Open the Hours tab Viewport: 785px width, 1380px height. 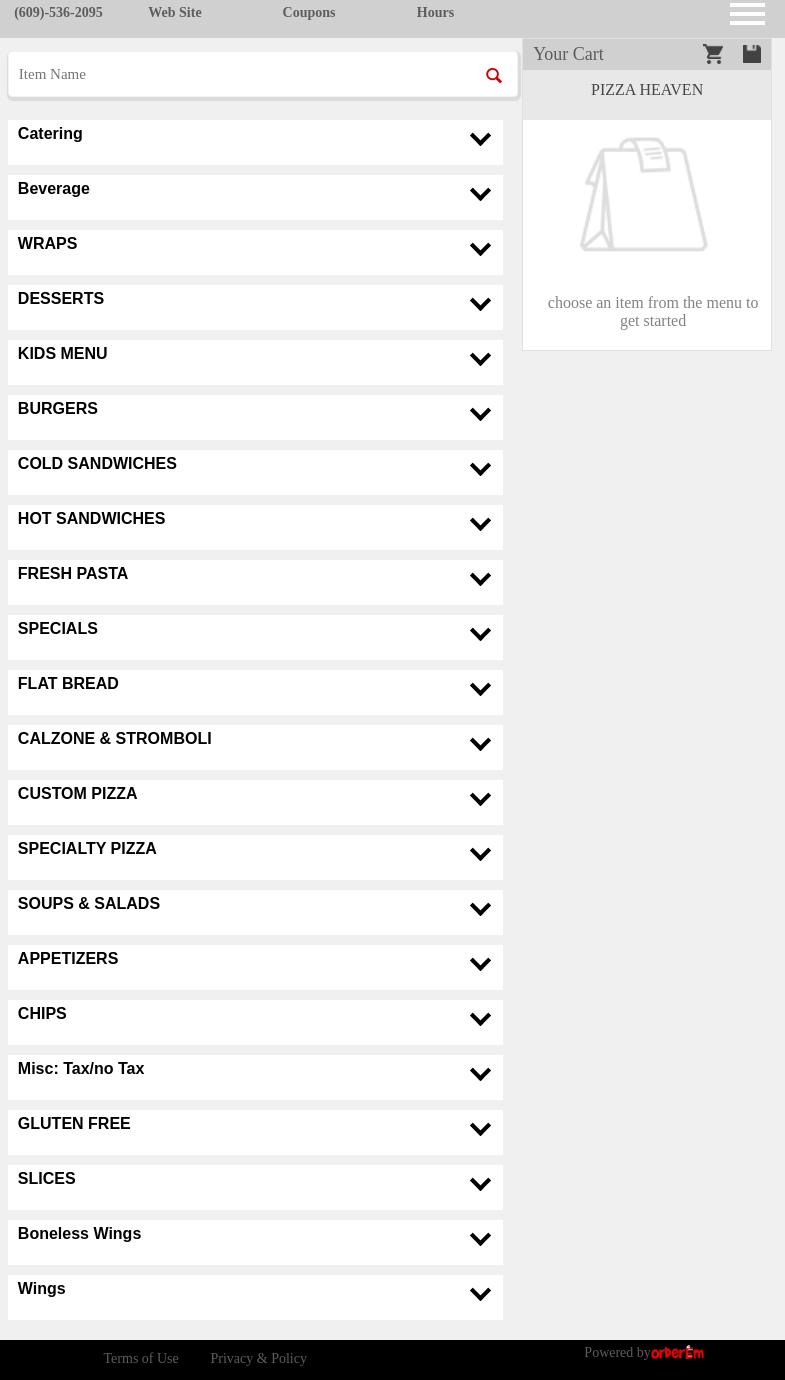tap(435, 13)
